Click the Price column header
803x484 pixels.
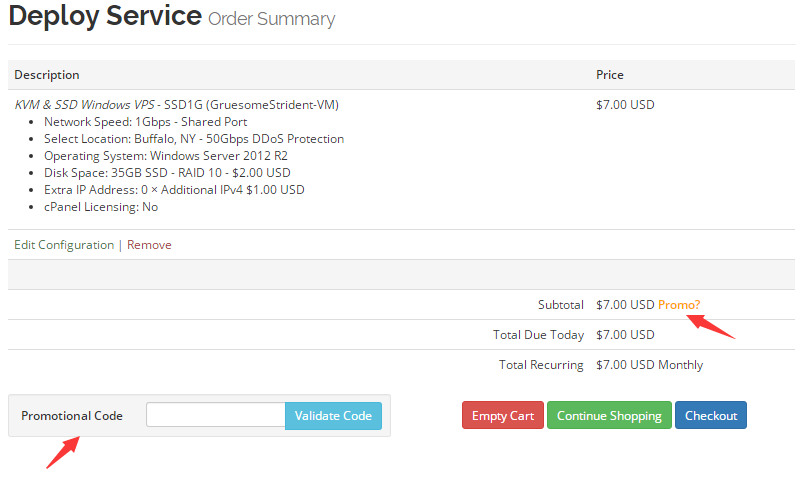pyautogui.click(x=609, y=75)
